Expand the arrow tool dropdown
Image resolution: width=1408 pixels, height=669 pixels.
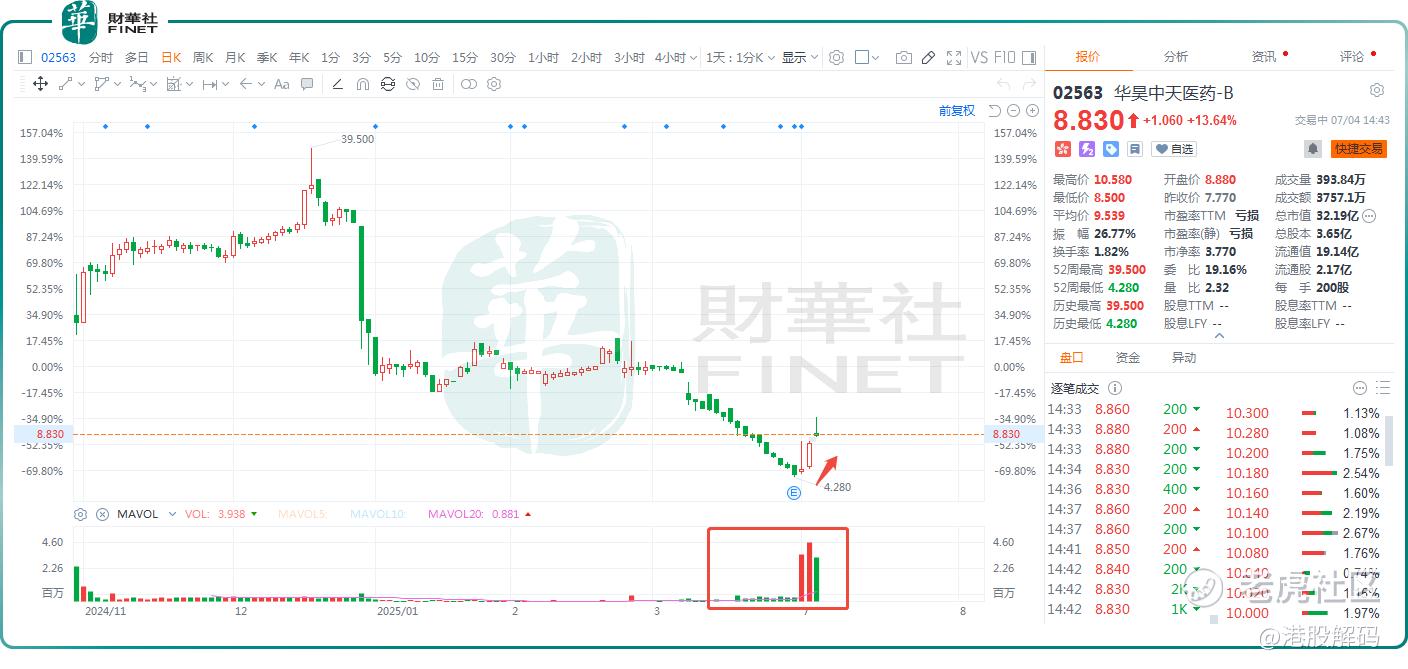pyautogui.click(x=261, y=85)
